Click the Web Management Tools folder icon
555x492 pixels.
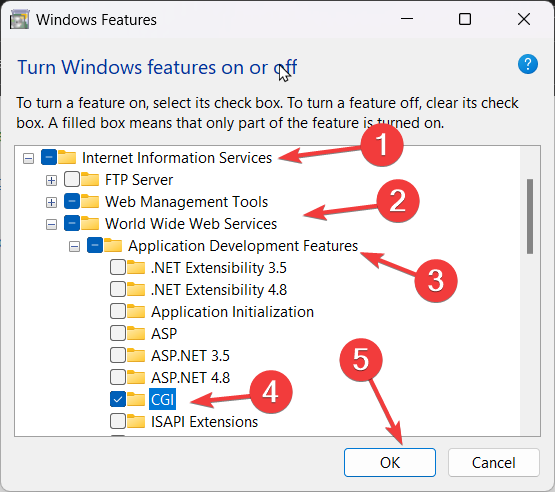pyautogui.click(x=90, y=201)
